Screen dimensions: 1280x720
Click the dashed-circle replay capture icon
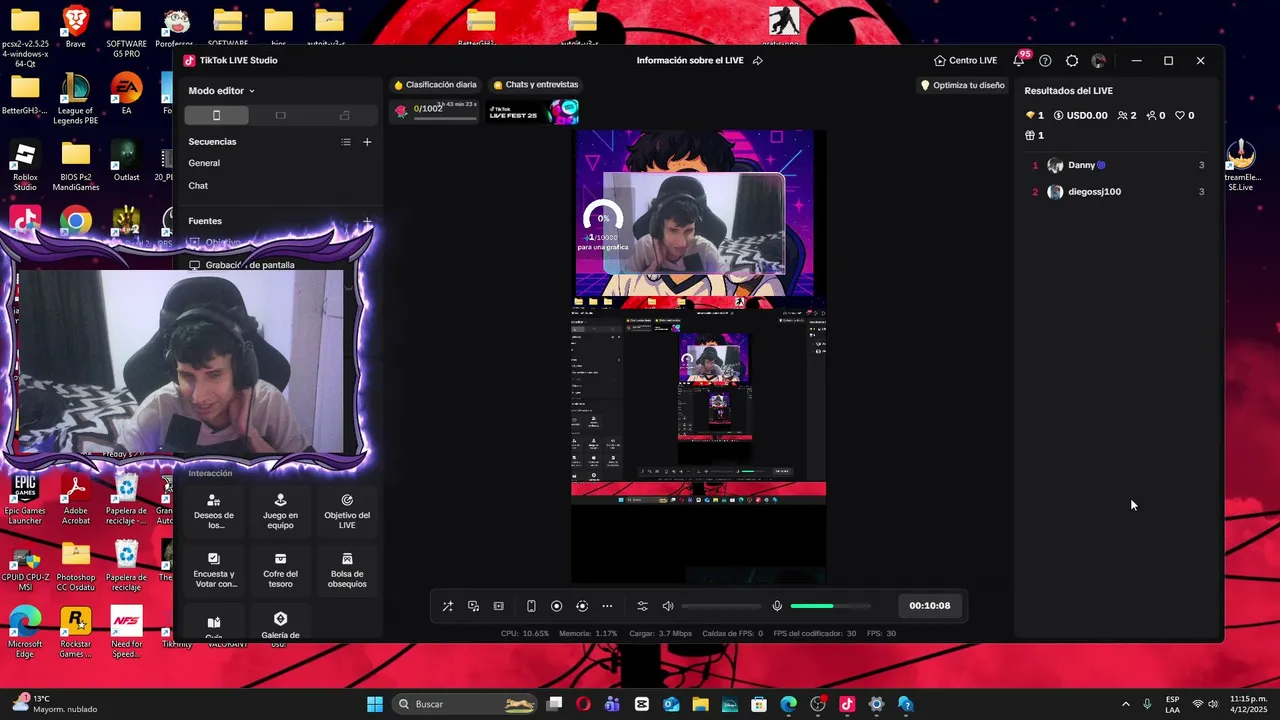(581, 606)
